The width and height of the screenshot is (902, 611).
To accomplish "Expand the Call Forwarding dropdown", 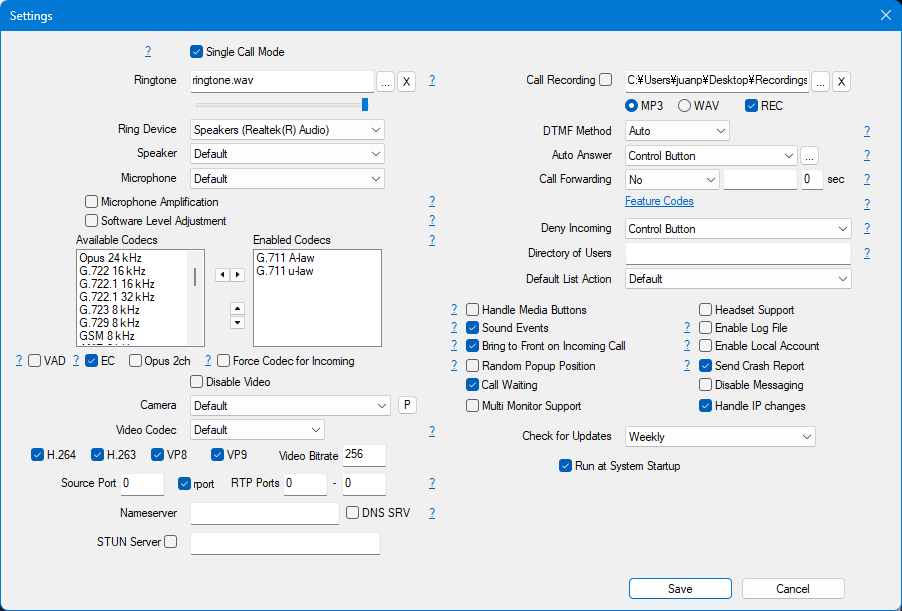I will (672, 180).
